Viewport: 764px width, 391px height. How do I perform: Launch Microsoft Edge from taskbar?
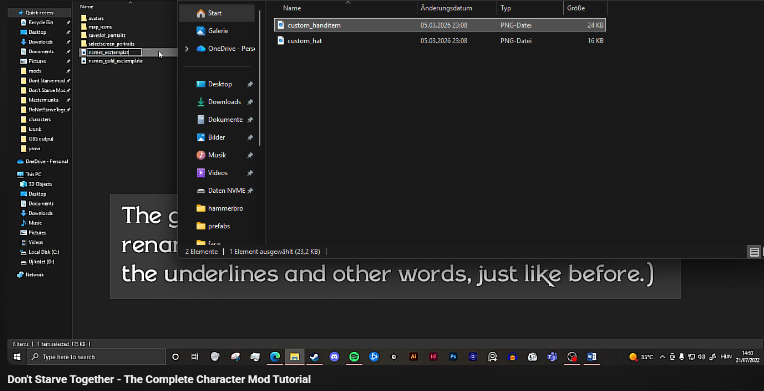tap(275, 357)
